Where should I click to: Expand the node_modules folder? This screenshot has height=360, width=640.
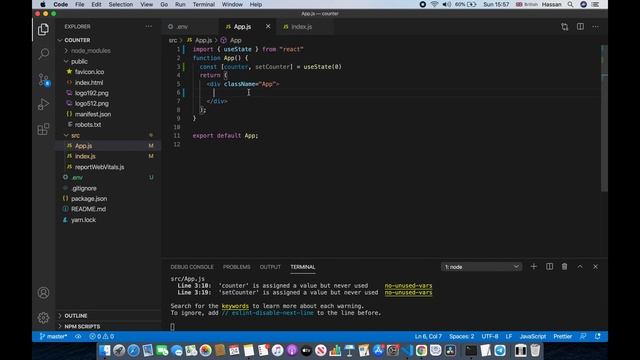coord(91,51)
